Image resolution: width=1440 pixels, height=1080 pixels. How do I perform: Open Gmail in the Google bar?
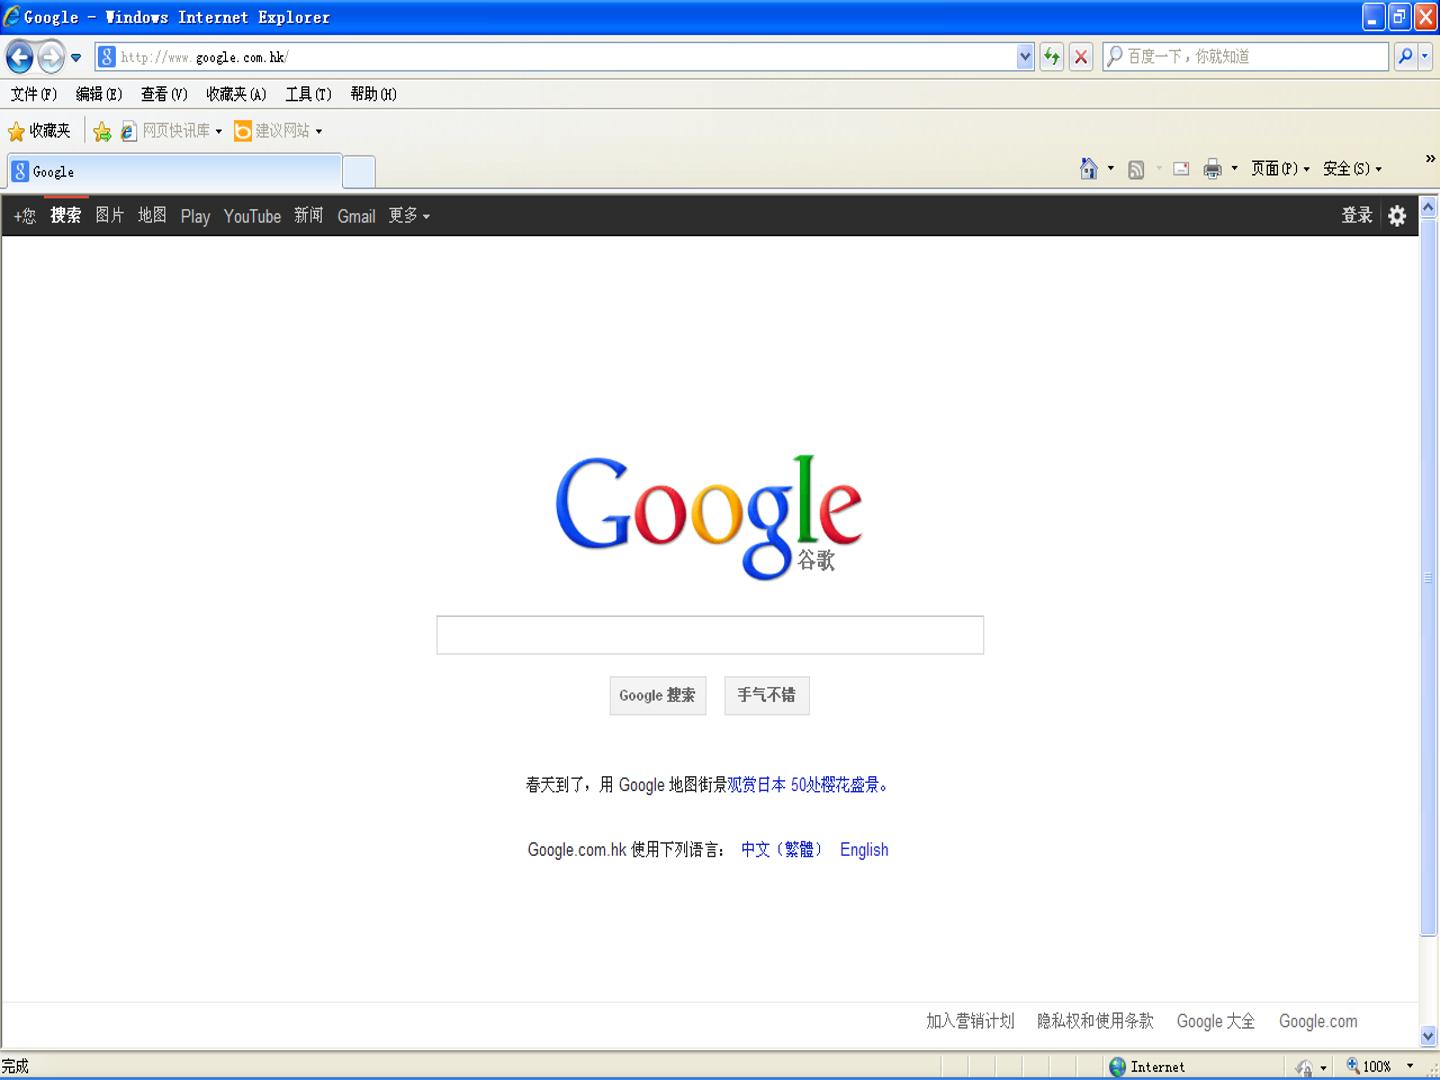pos(356,216)
